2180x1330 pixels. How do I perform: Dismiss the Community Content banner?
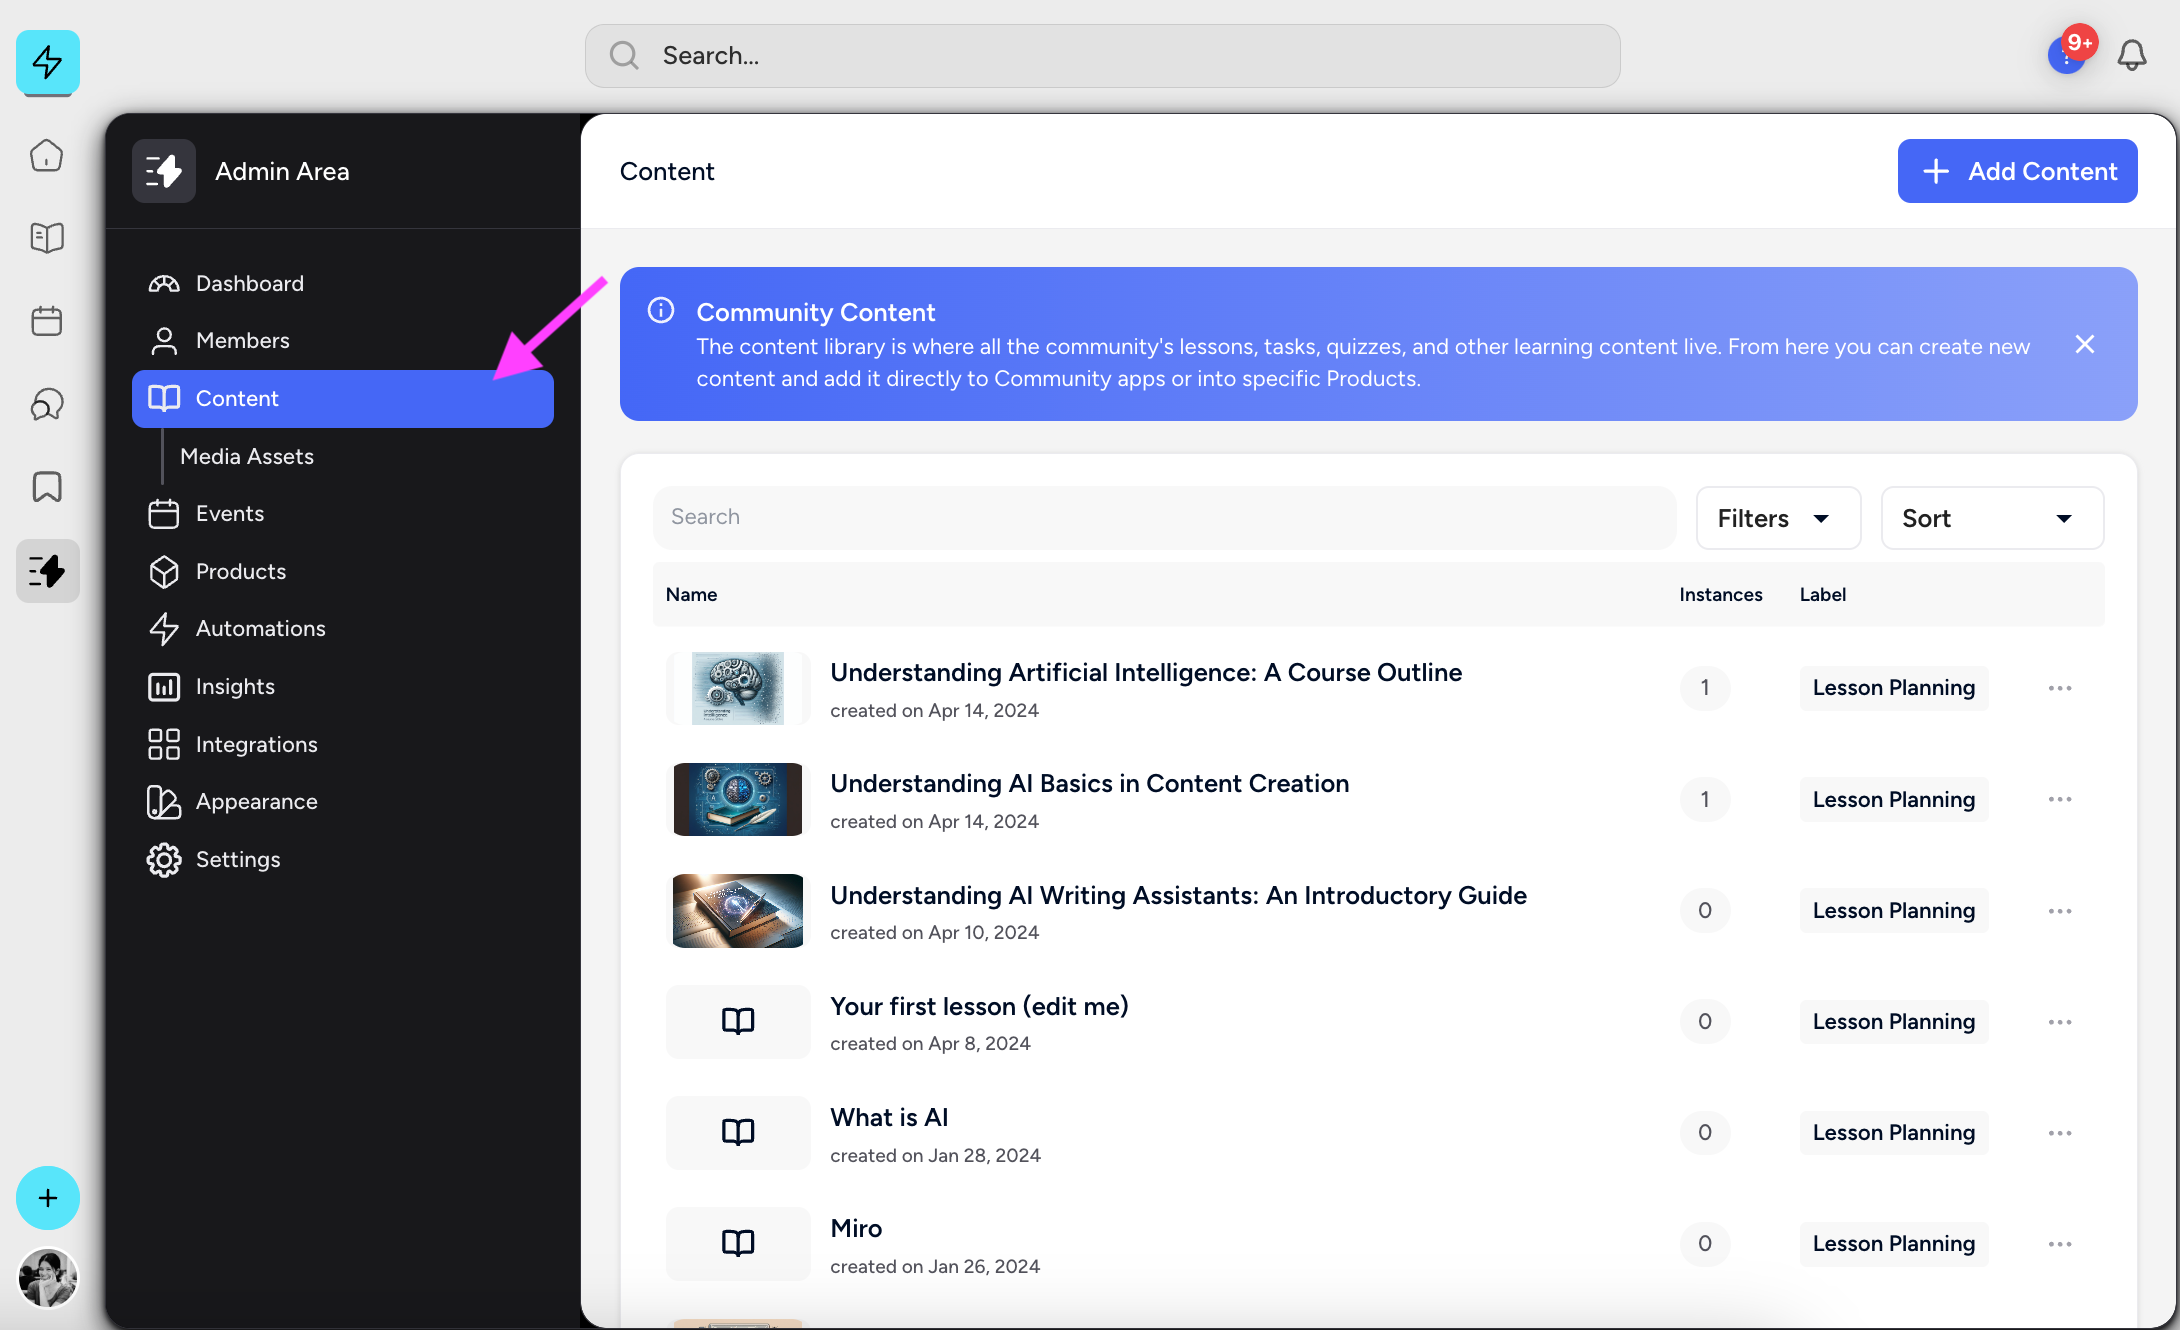click(2085, 344)
